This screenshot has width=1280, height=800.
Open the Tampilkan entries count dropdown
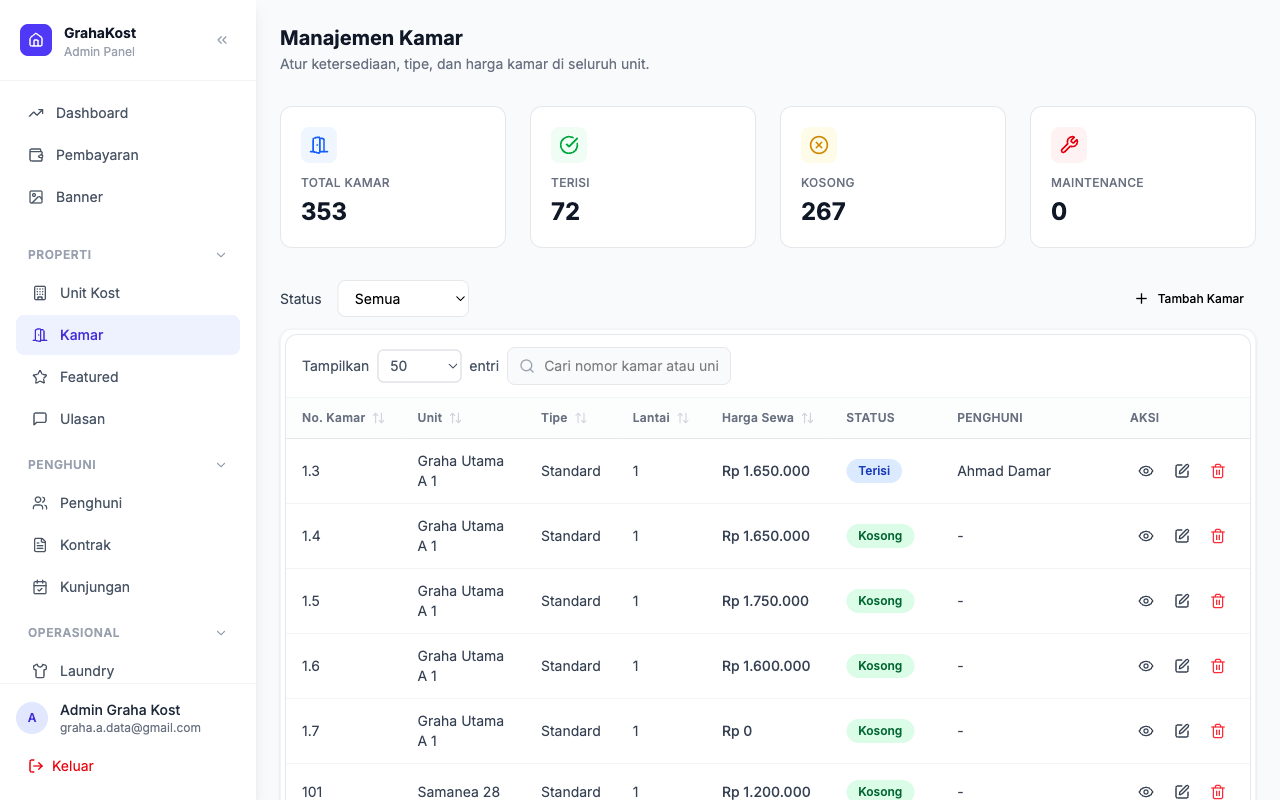[x=419, y=366]
